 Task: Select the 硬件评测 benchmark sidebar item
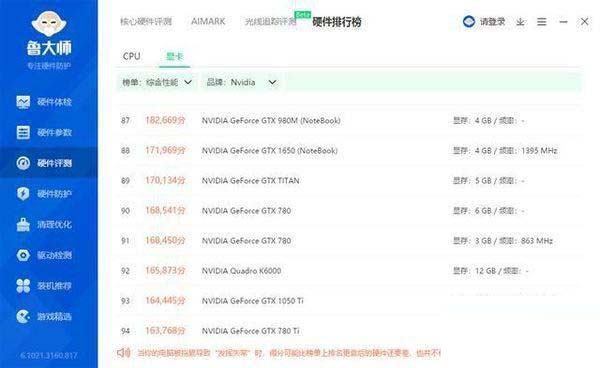click(x=44, y=163)
